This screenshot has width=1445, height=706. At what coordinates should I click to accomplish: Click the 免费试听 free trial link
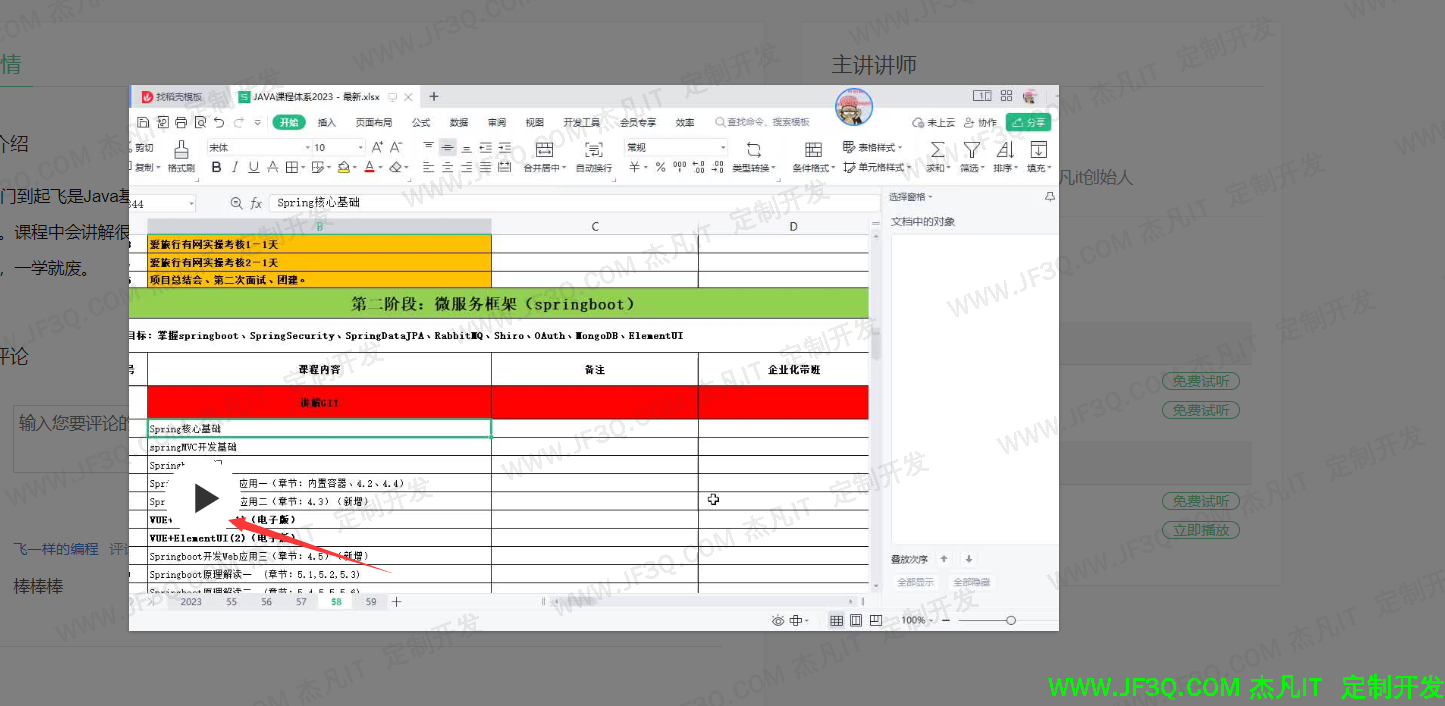click(x=1200, y=381)
